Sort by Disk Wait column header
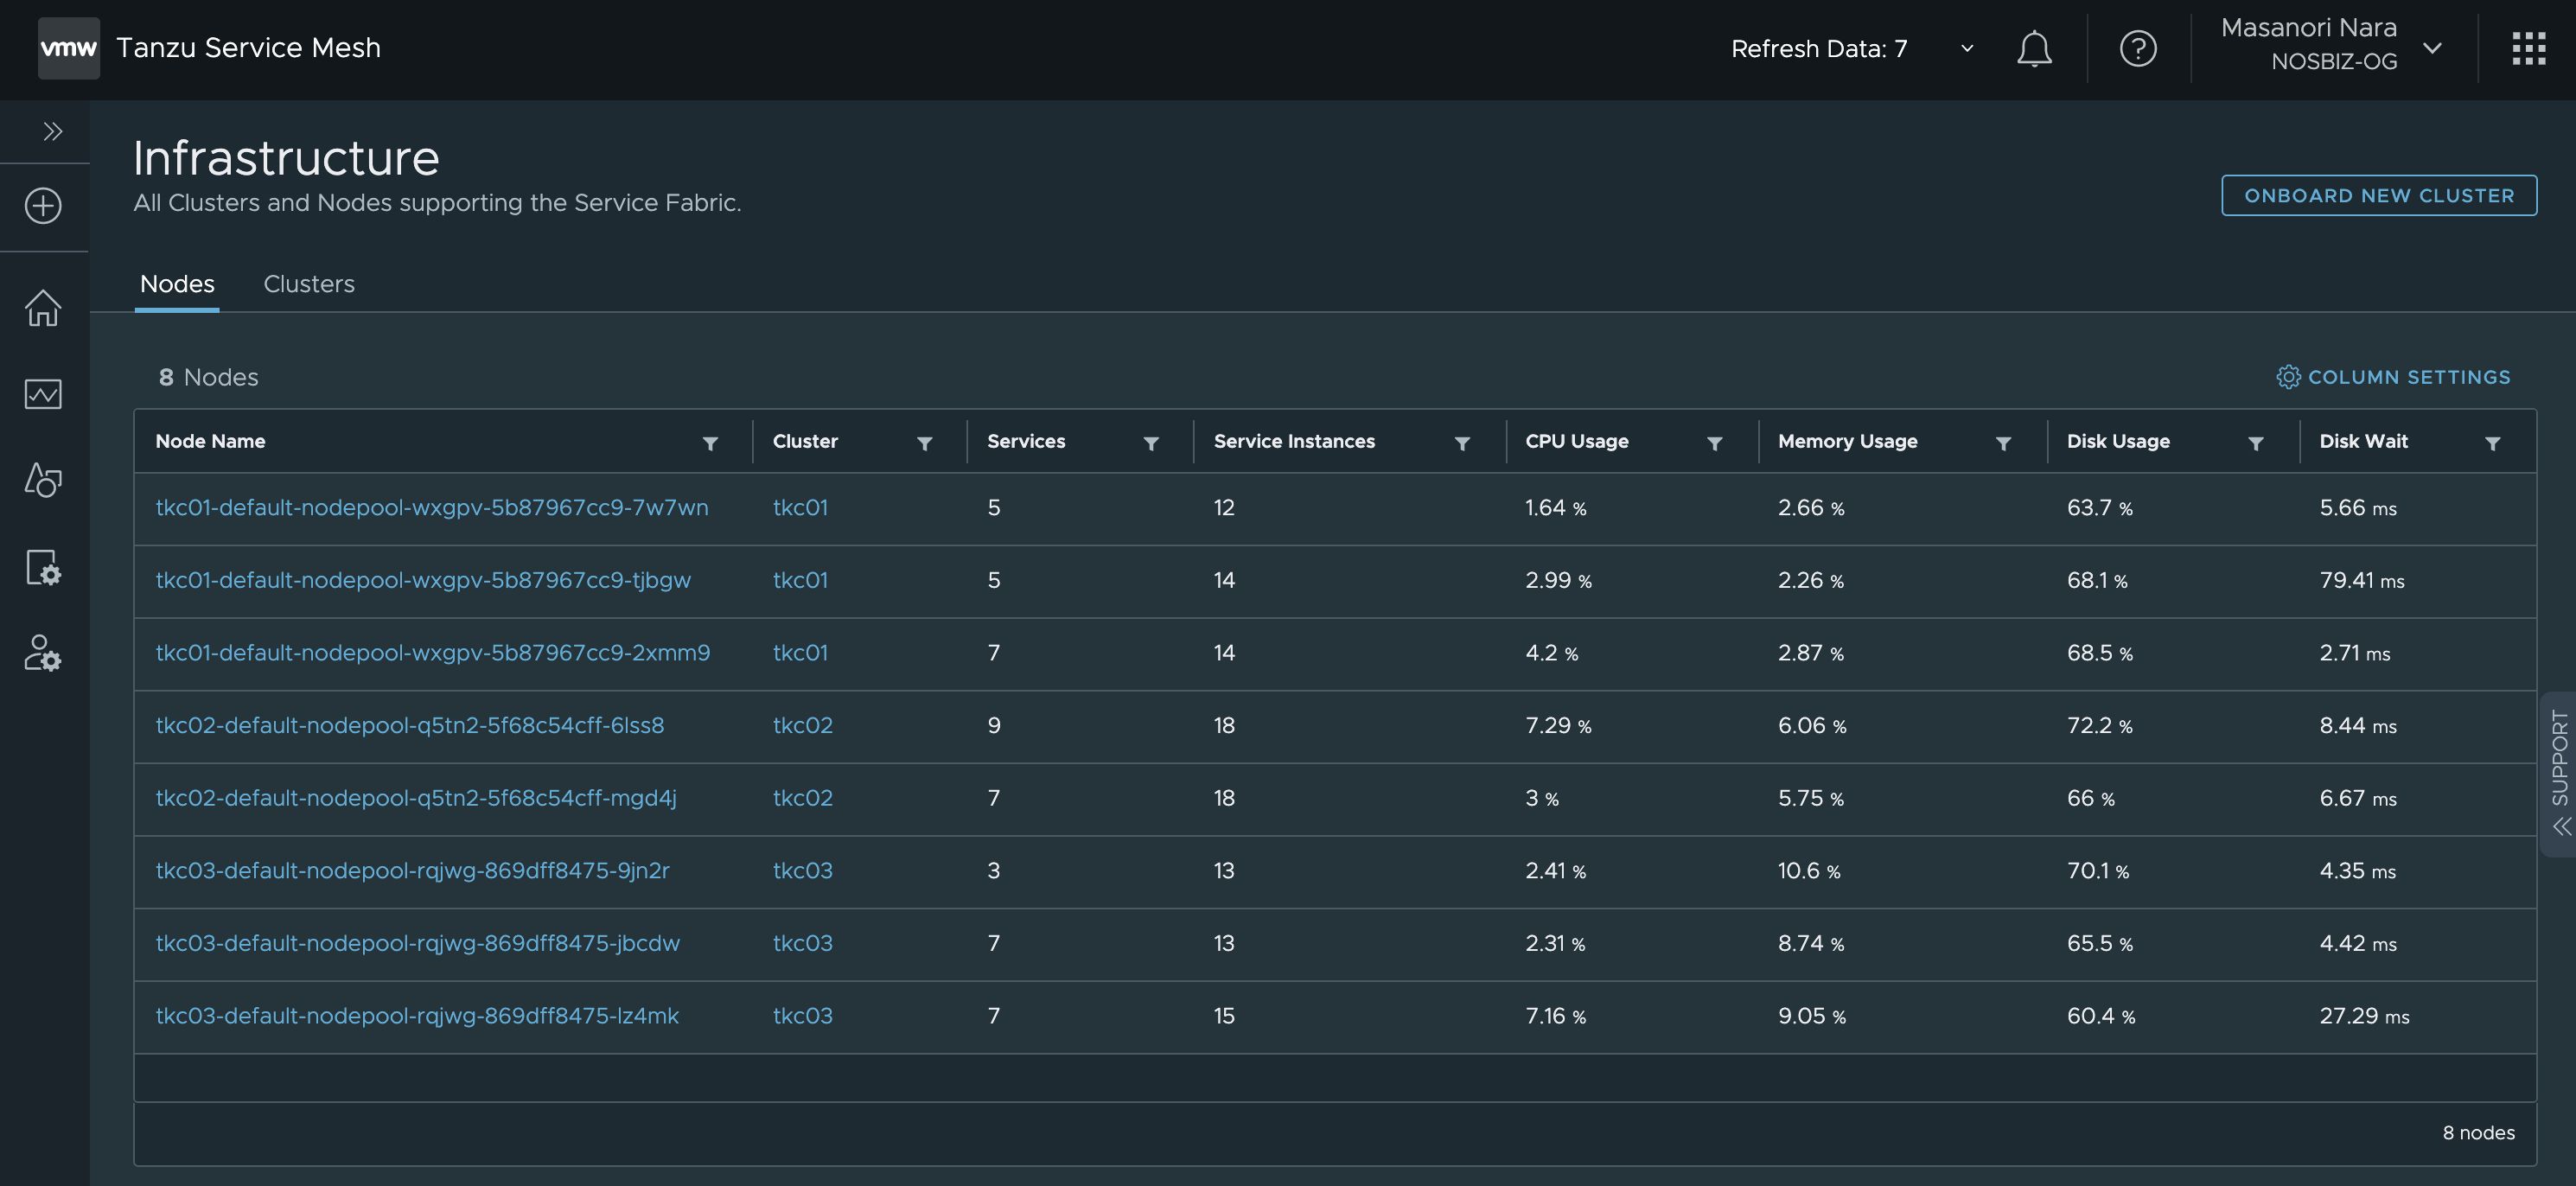Screen dimensions: 2576x1186 coord(2363,441)
